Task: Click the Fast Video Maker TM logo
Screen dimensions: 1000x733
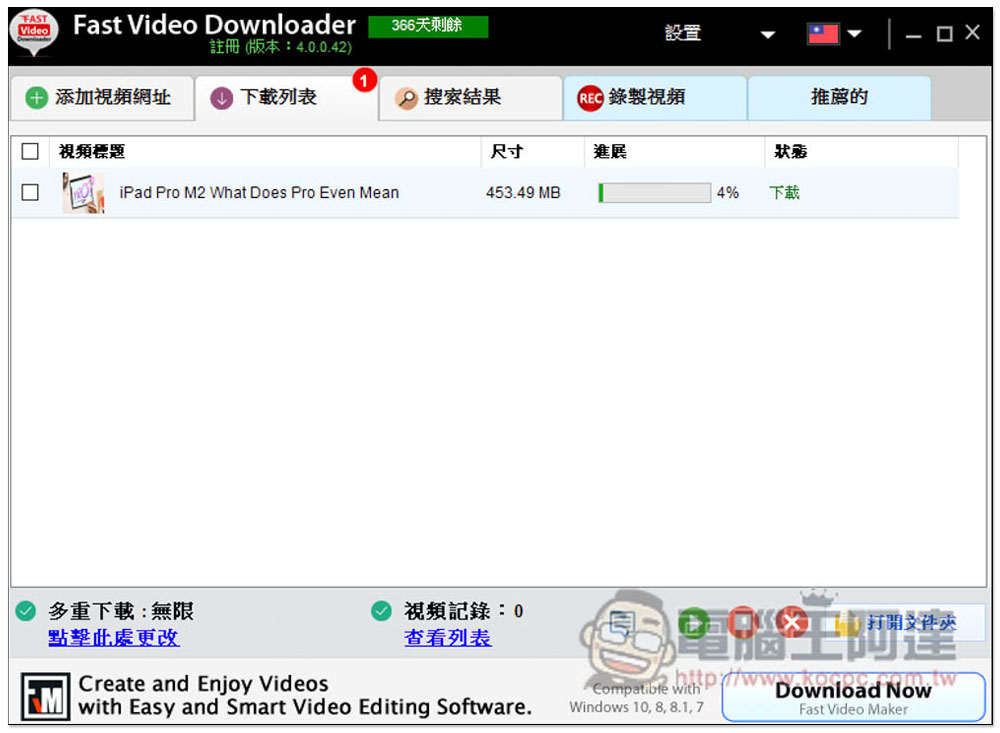Action: (x=45, y=696)
